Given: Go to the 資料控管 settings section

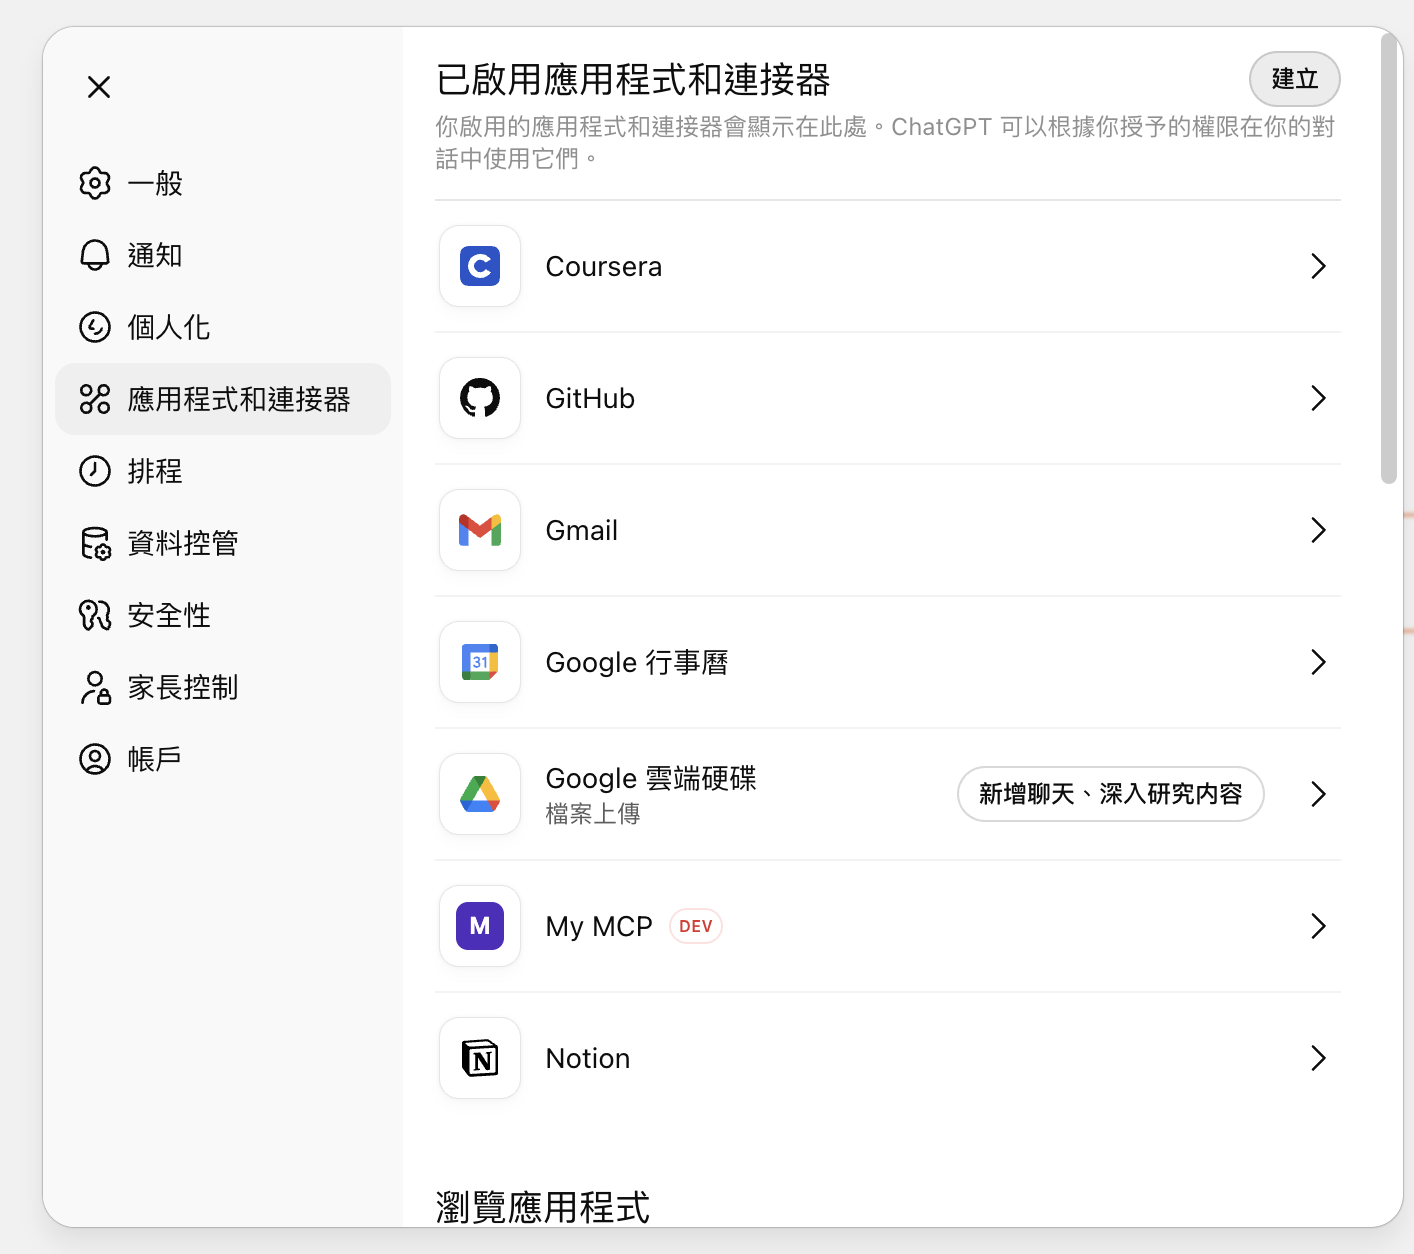Looking at the screenshot, I should click(182, 543).
